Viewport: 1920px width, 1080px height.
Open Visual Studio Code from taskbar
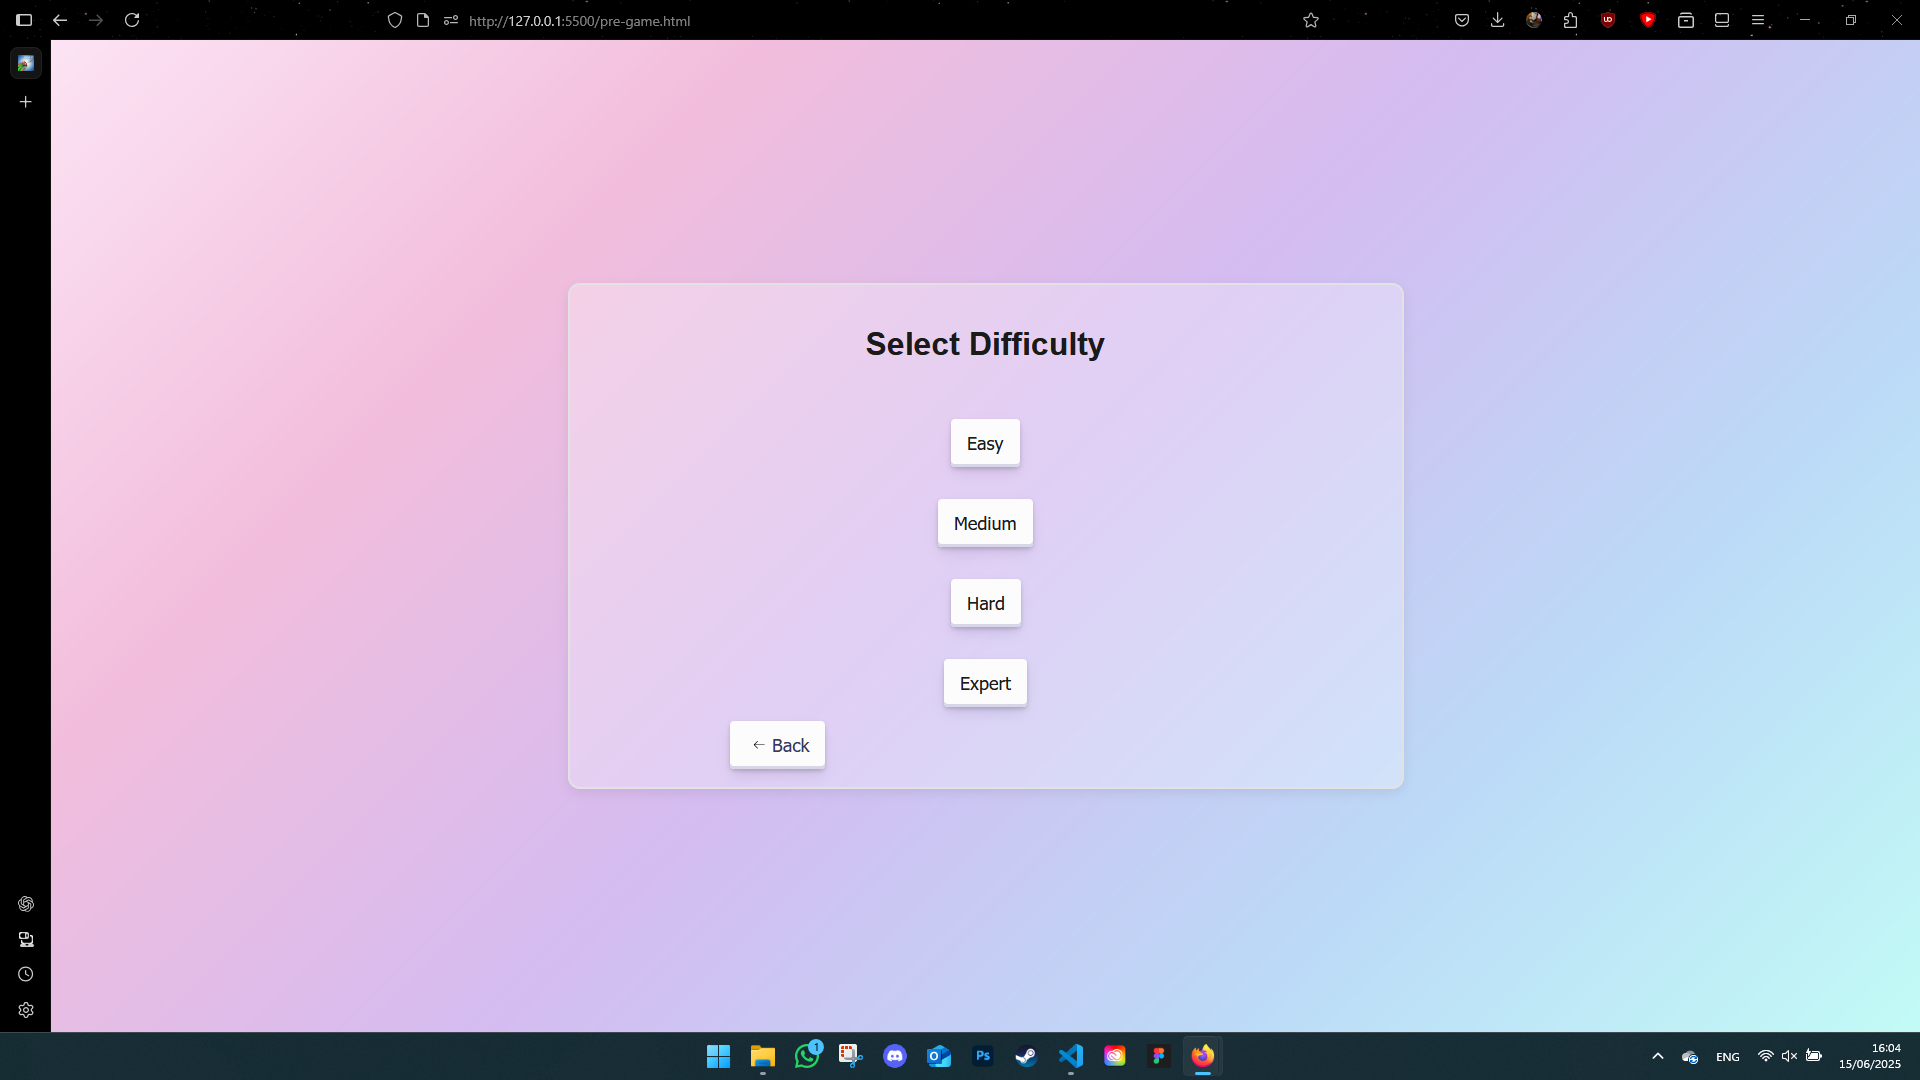(x=1071, y=1056)
